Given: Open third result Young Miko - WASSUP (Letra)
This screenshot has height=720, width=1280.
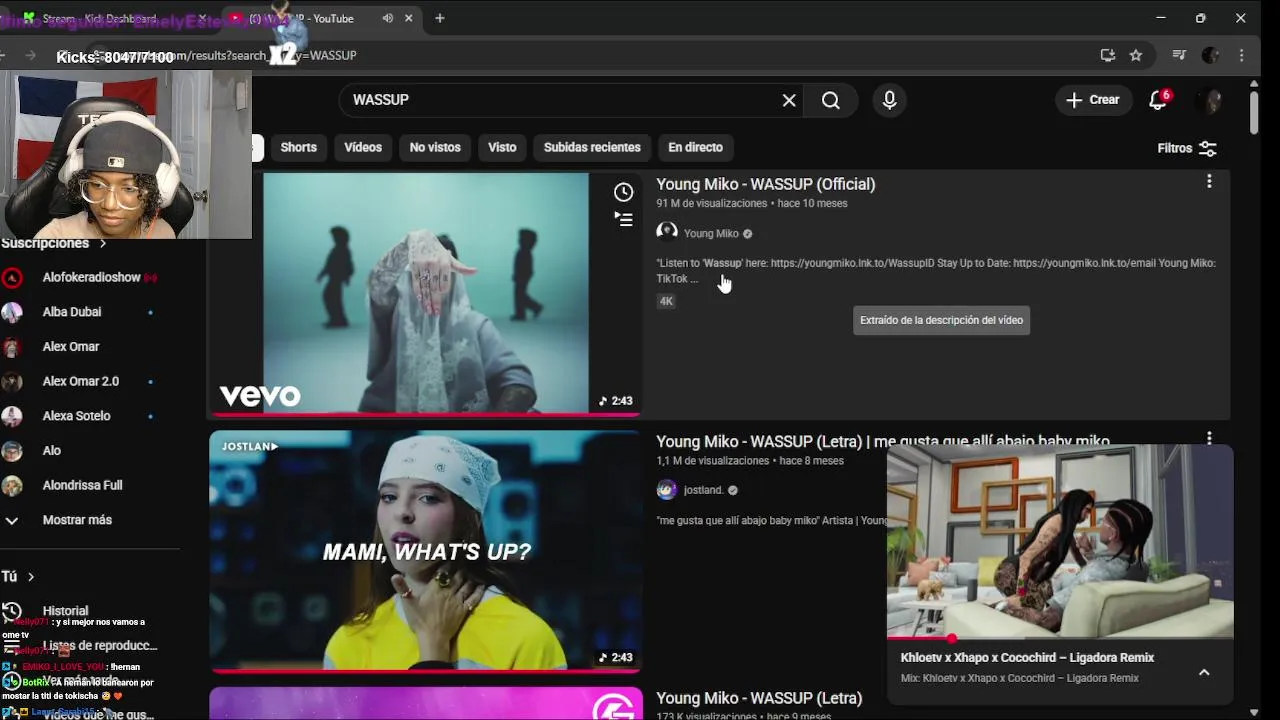Looking at the screenshot, I should click(759, 698).
